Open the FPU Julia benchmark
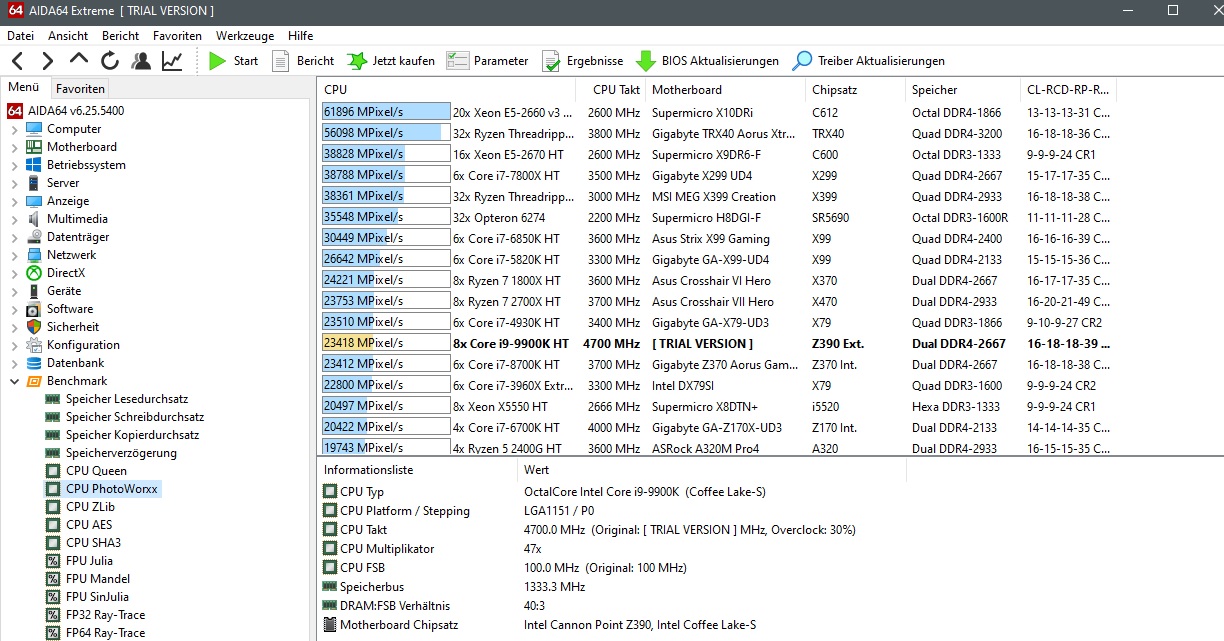The width and height of the screenshot is (1224, 641). tap(89, 561)
